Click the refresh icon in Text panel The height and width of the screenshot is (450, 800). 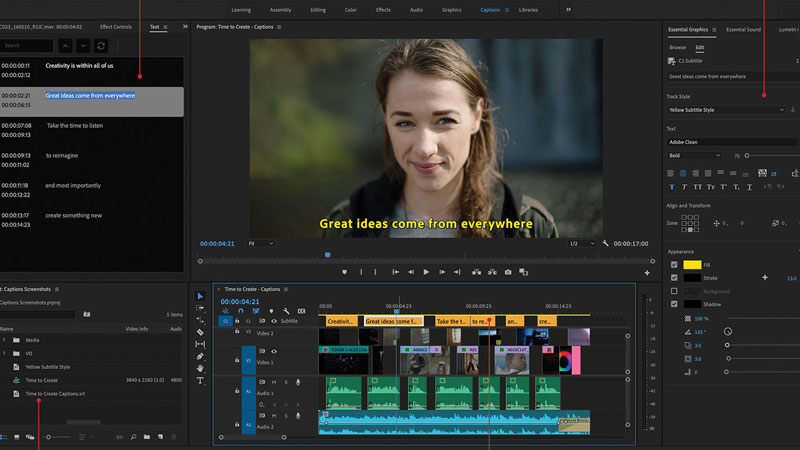(x=101, y=46)
